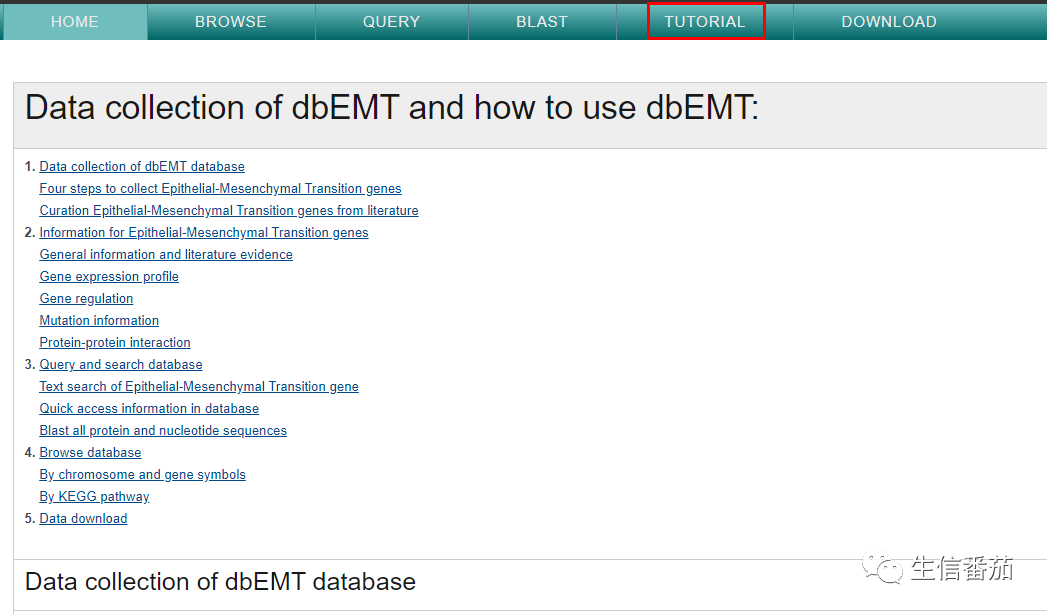This screenshot has width=1047, height=614.
Task: Follow the Four steps to collect genes link
Action: click(220, 189)
